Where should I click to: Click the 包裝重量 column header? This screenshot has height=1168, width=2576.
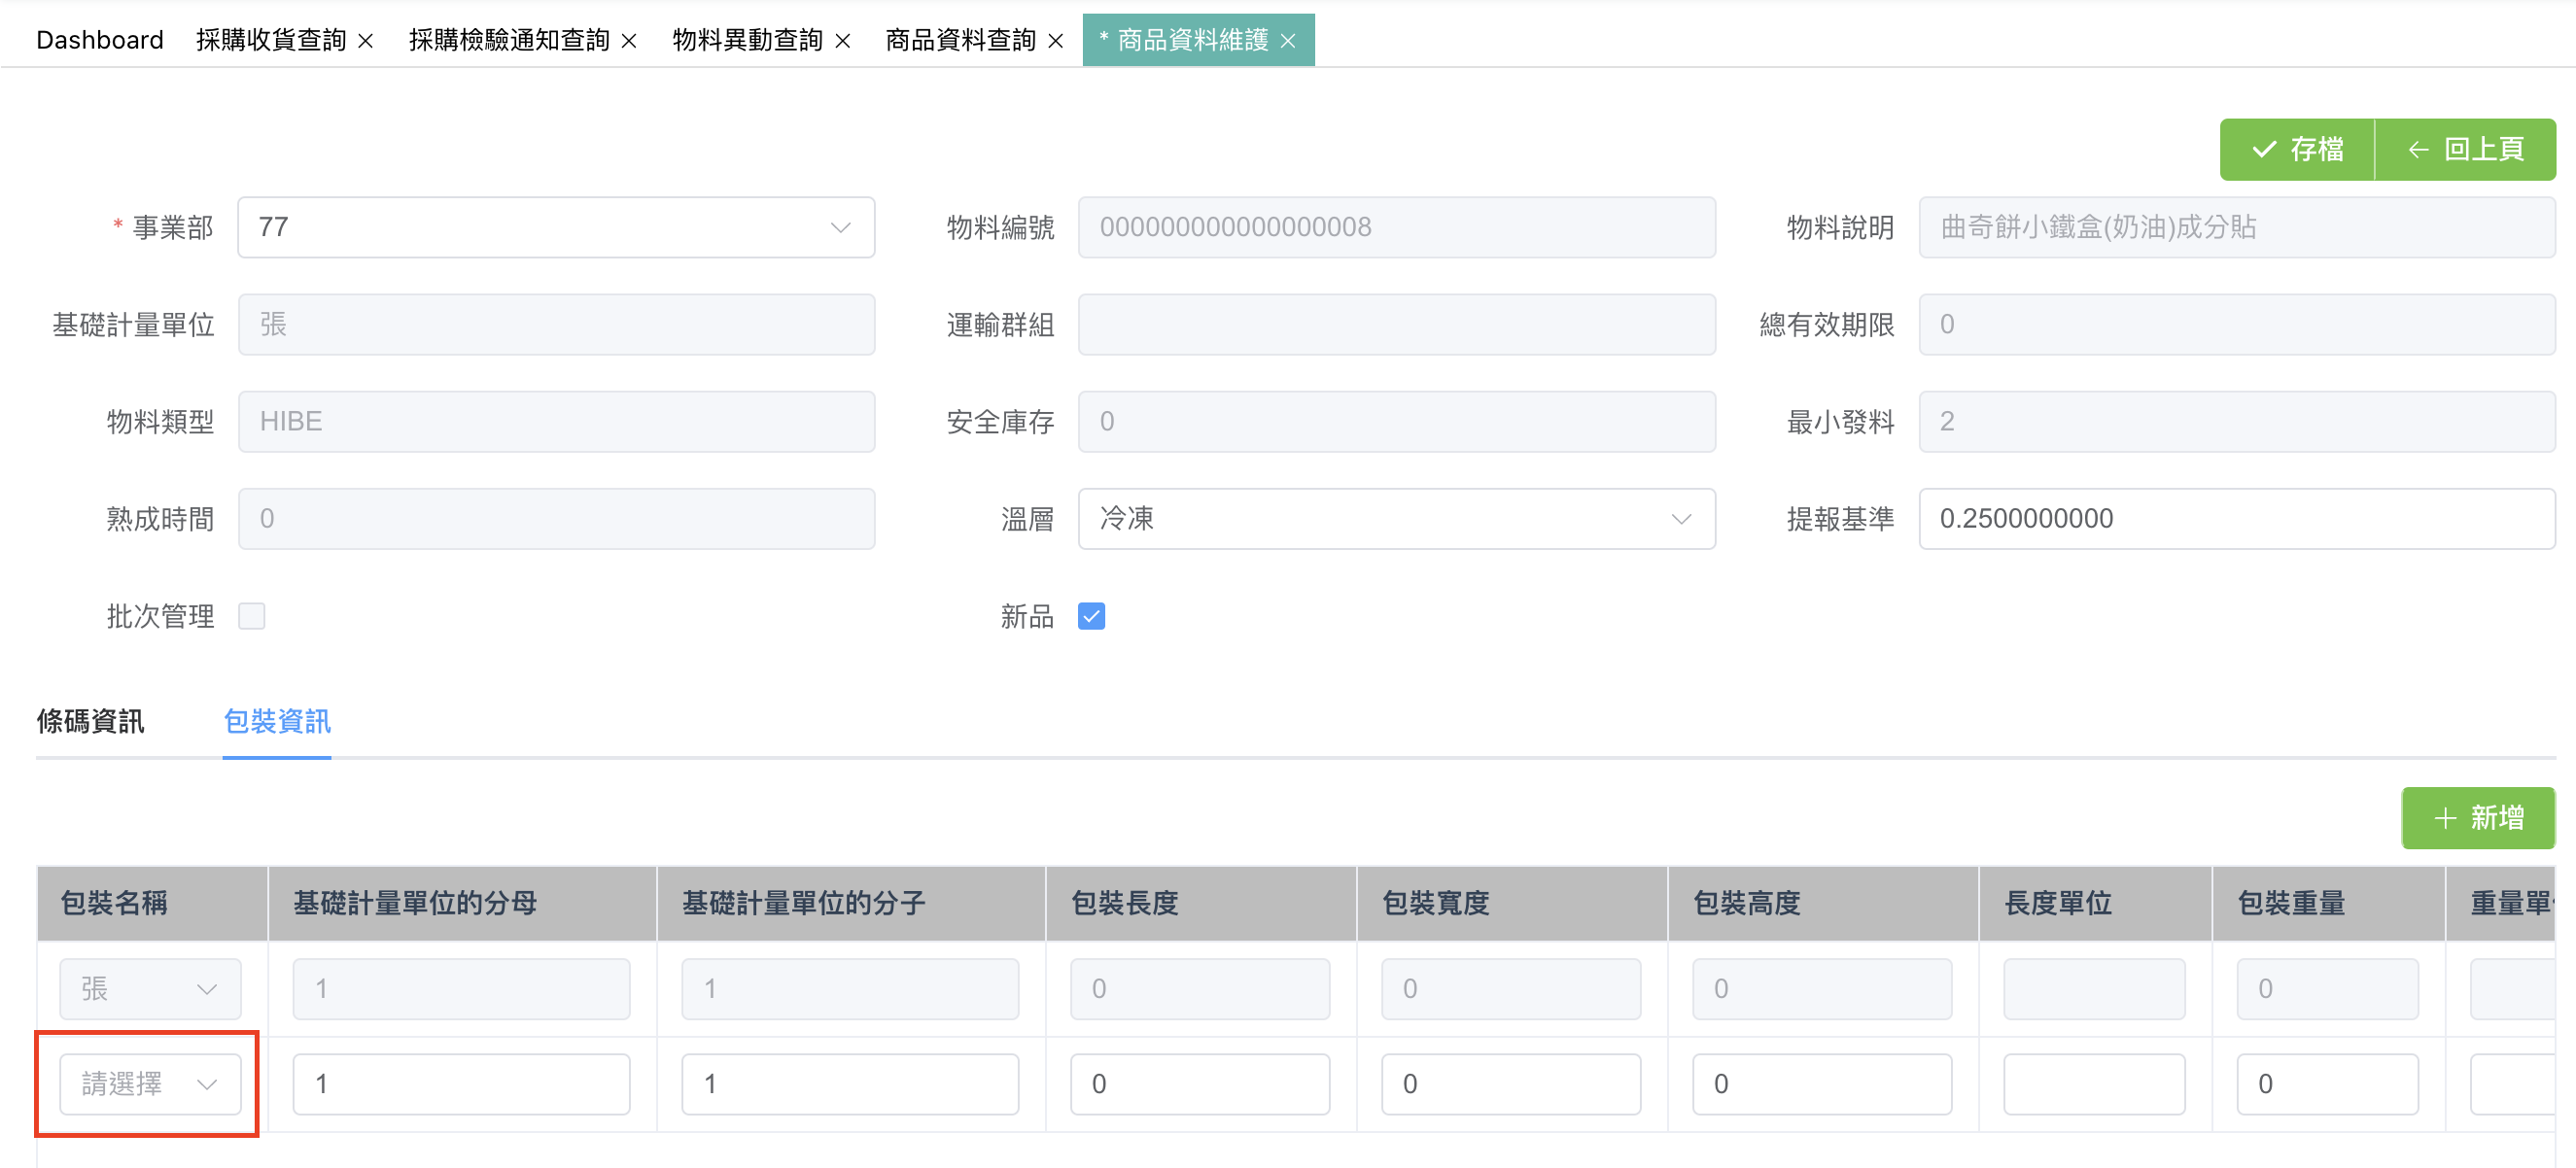(2329, 903)
